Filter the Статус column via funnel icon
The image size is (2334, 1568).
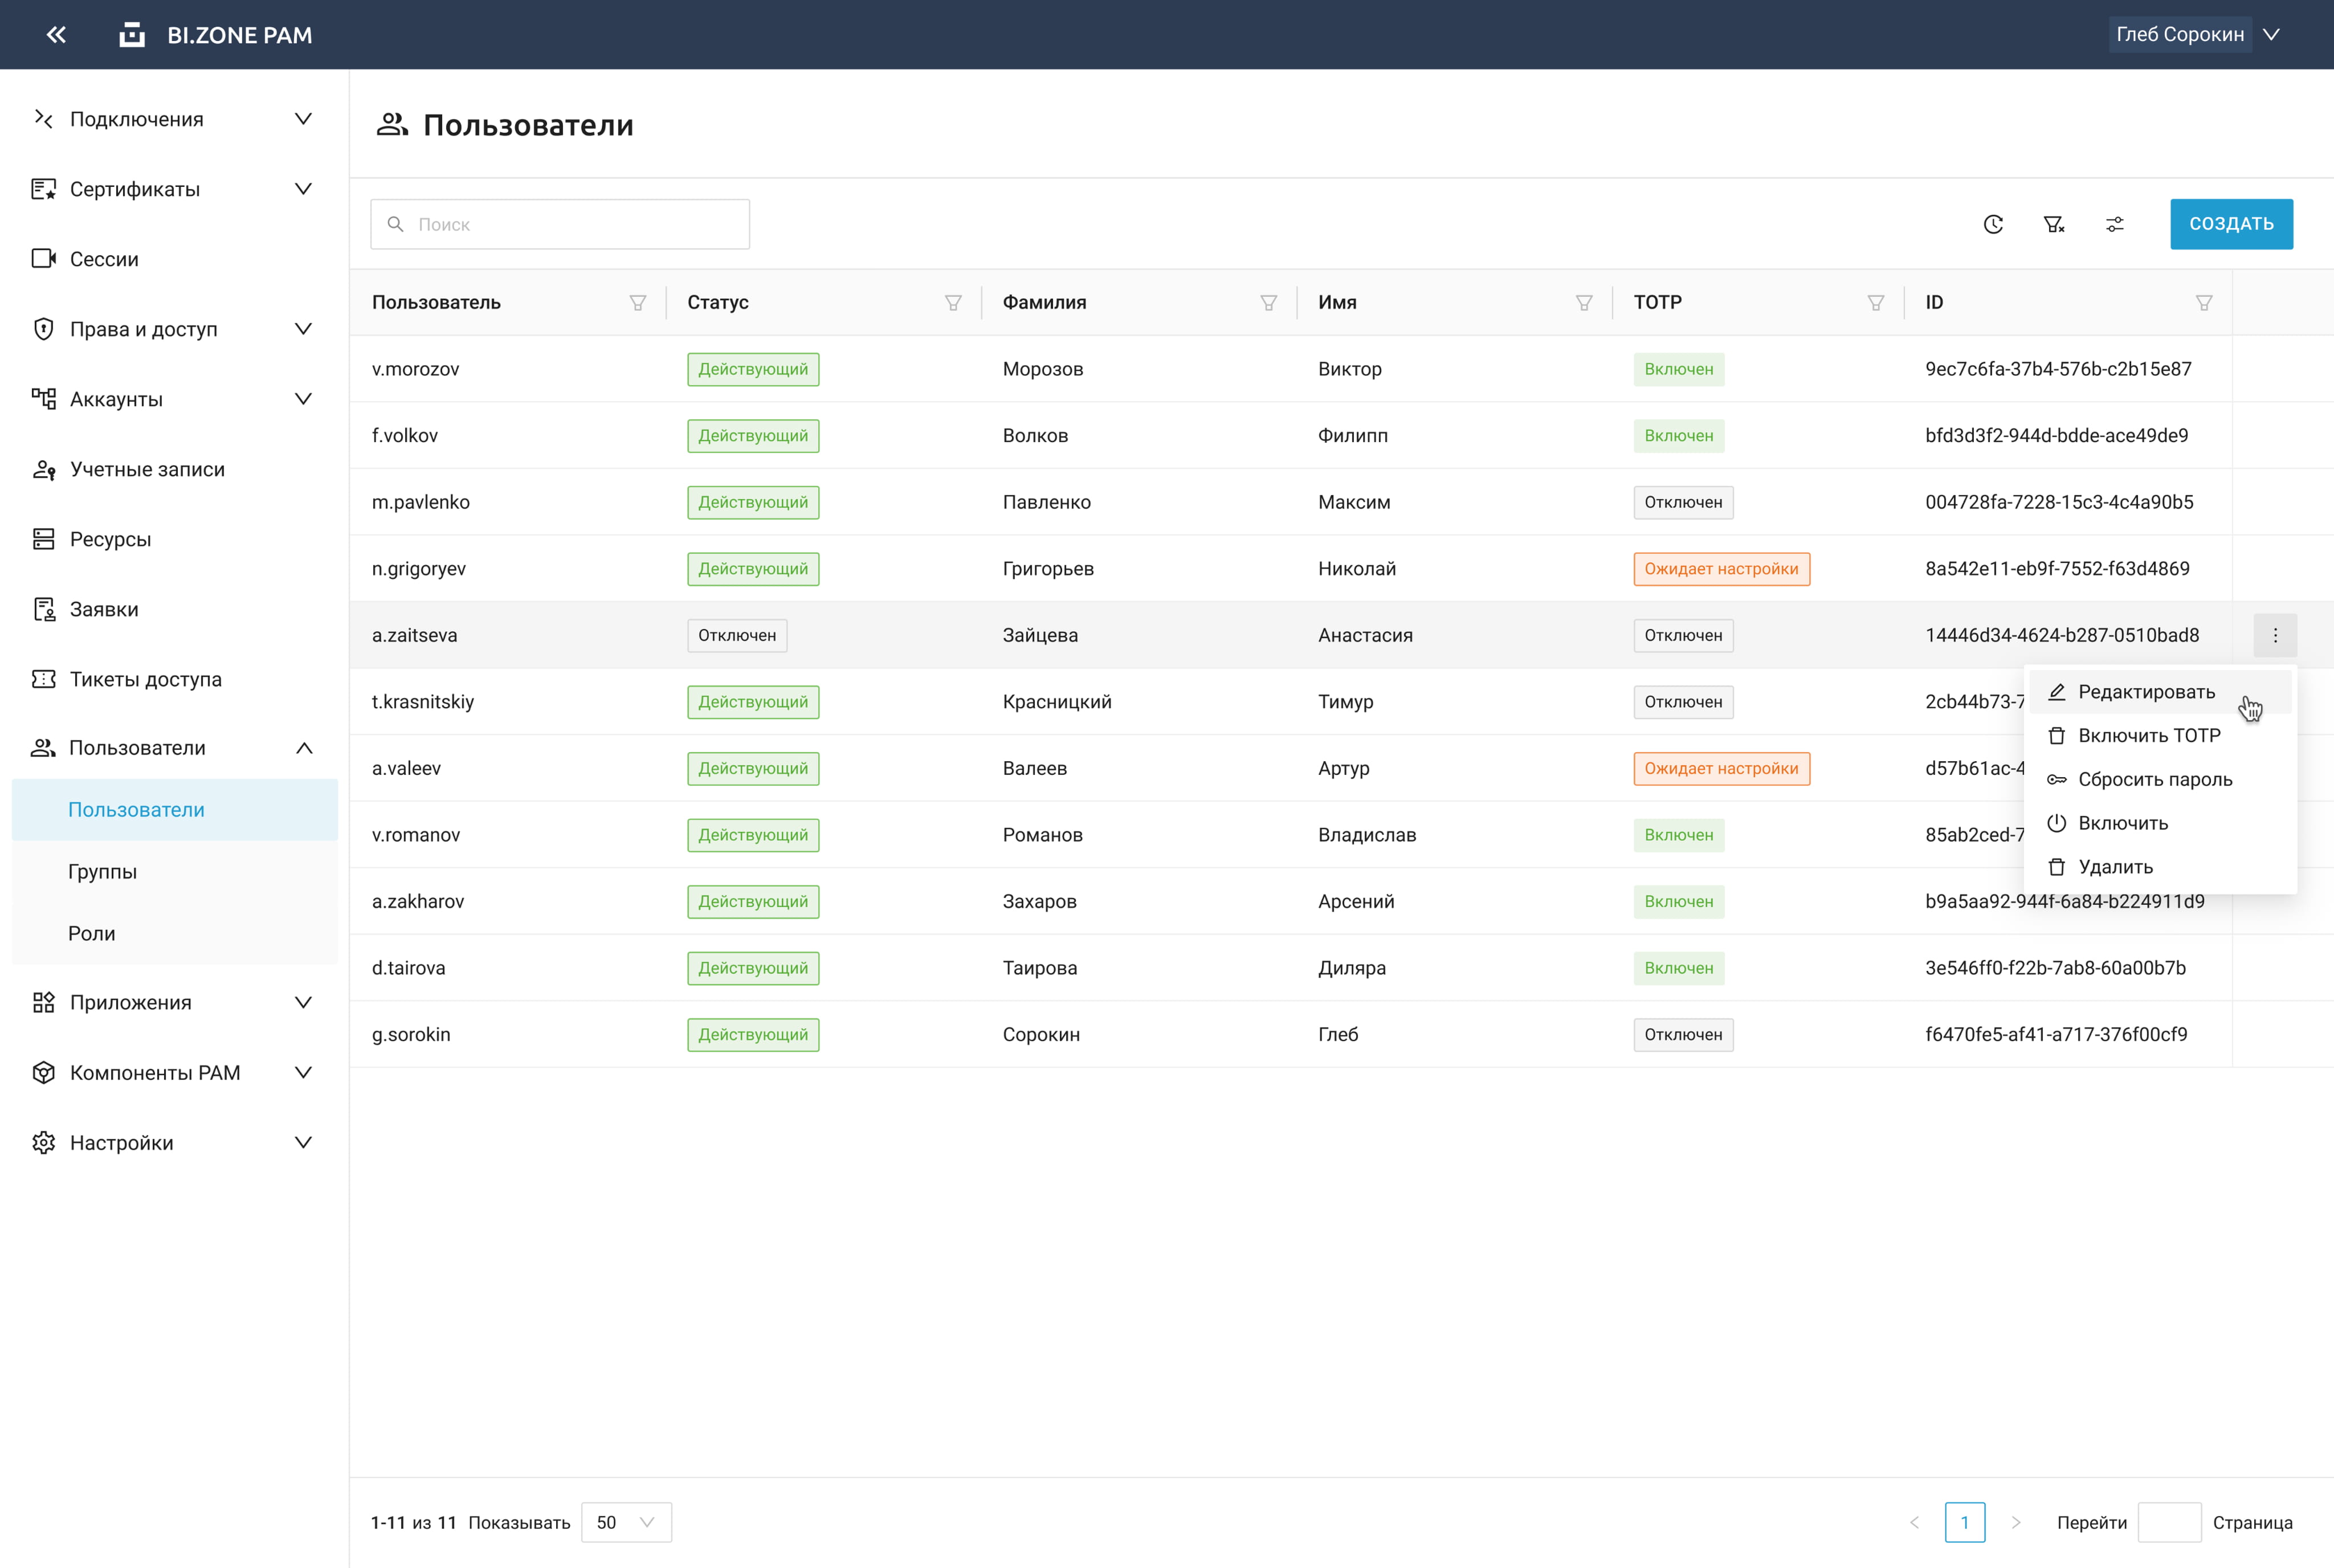[x=953, y=303]
